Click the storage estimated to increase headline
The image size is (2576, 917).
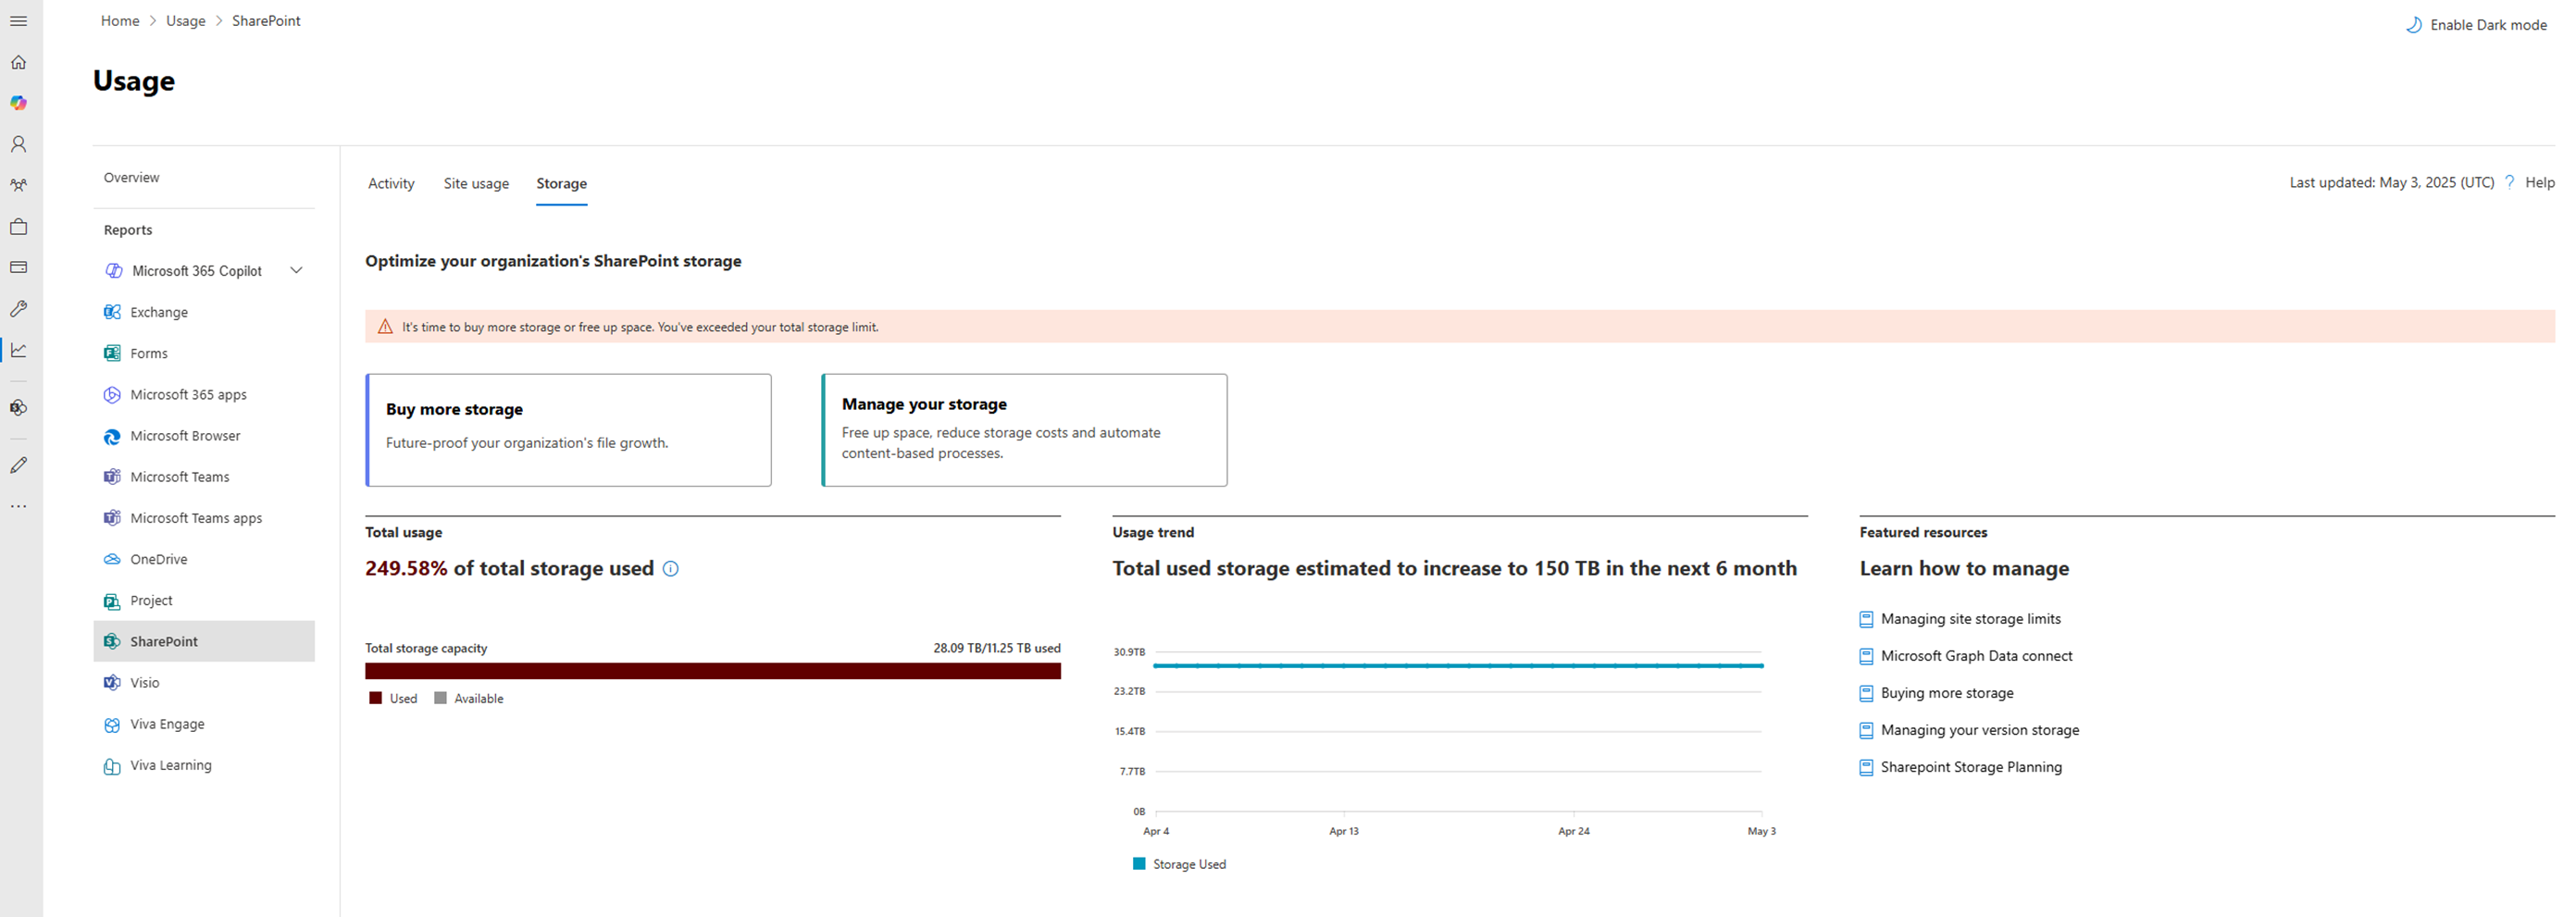click(1454, 568)
